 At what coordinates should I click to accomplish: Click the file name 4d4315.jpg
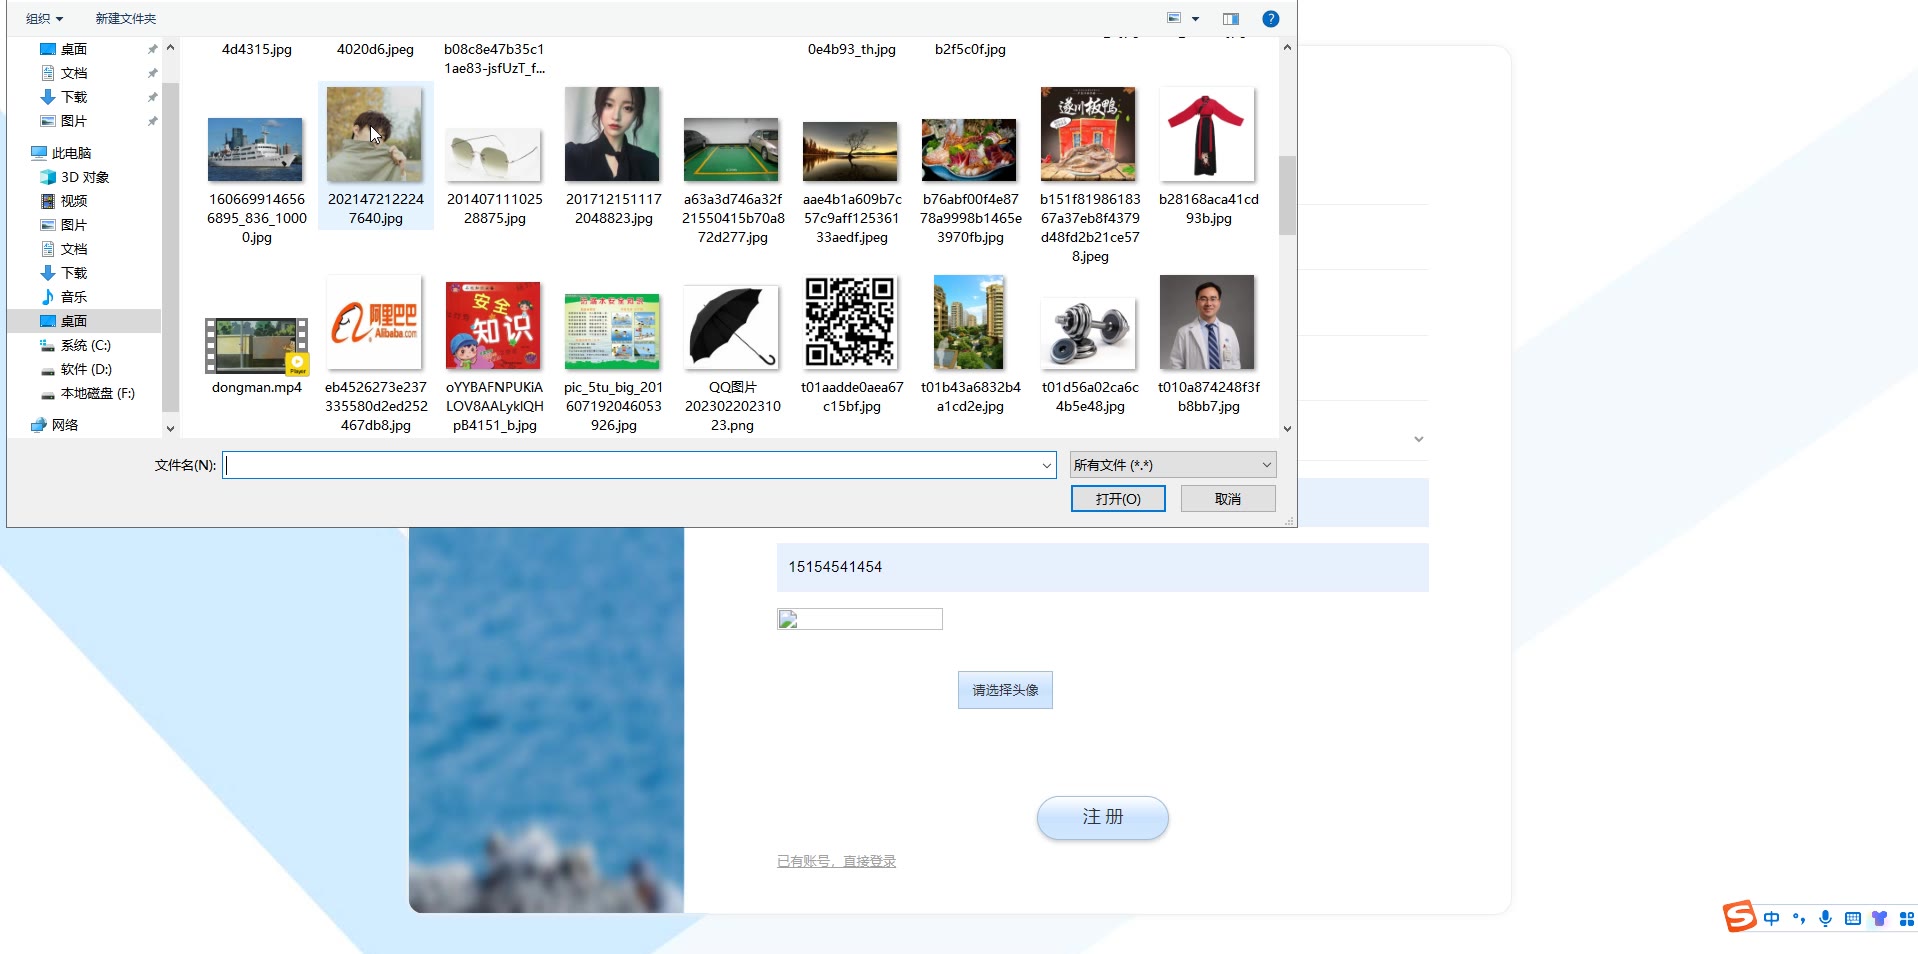(x=256, y=49)
